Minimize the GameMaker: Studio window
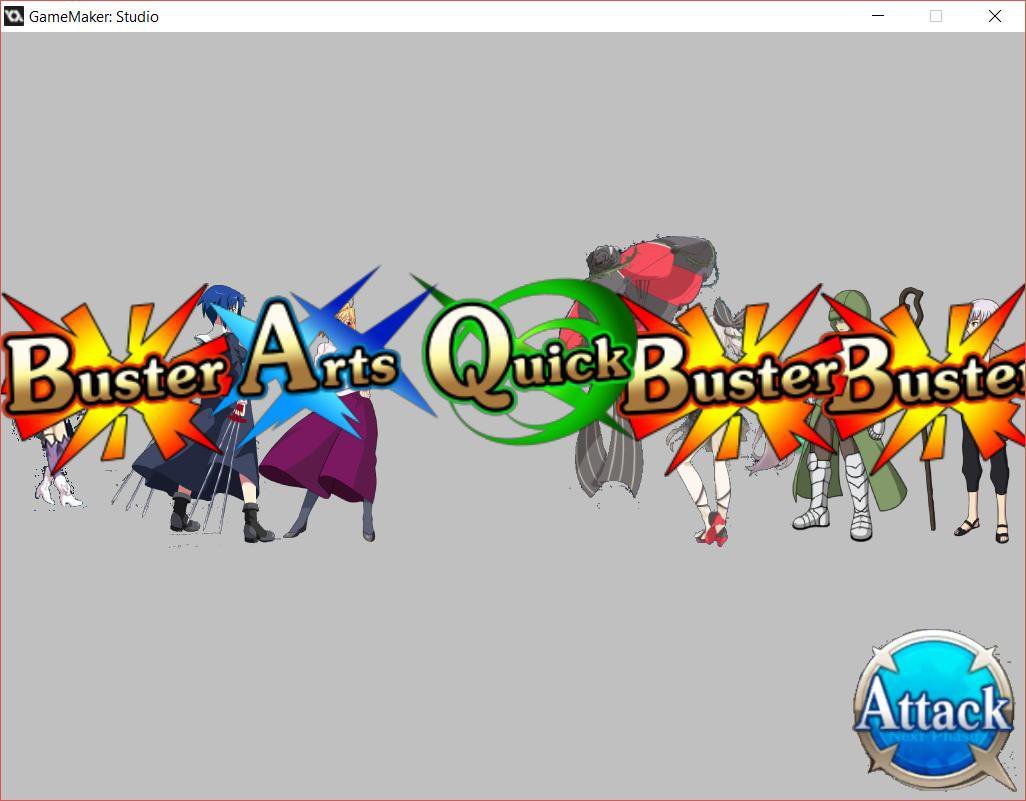 tap(878, 16)
